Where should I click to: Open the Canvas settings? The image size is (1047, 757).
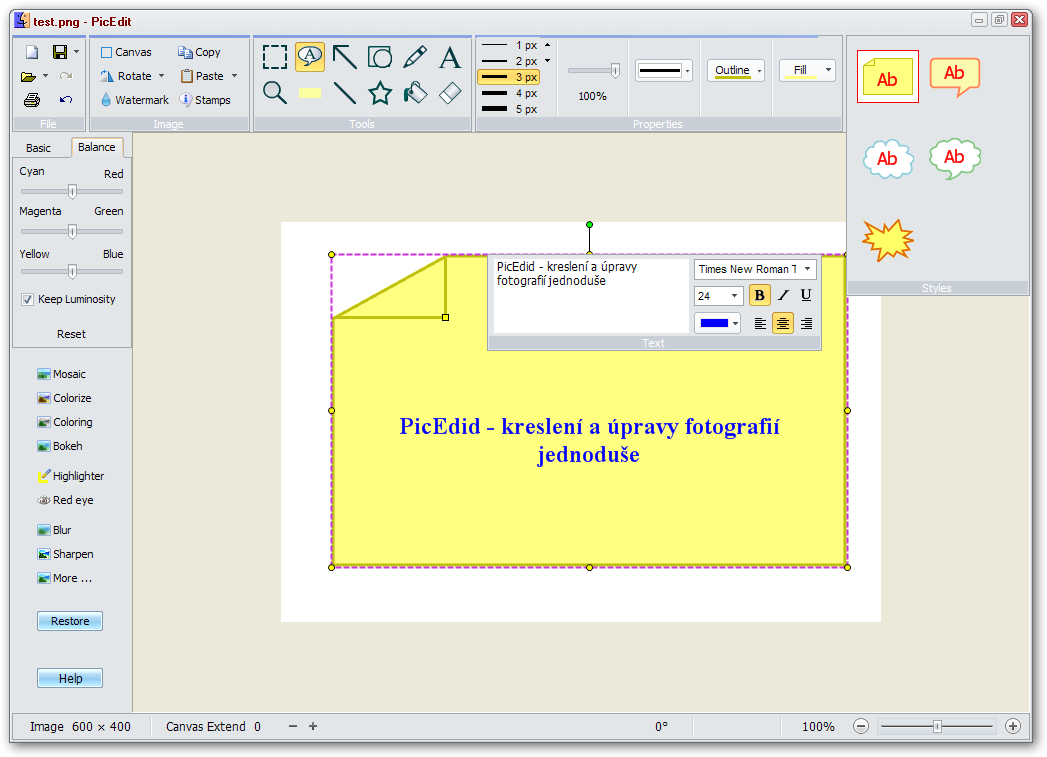point(126,52)
